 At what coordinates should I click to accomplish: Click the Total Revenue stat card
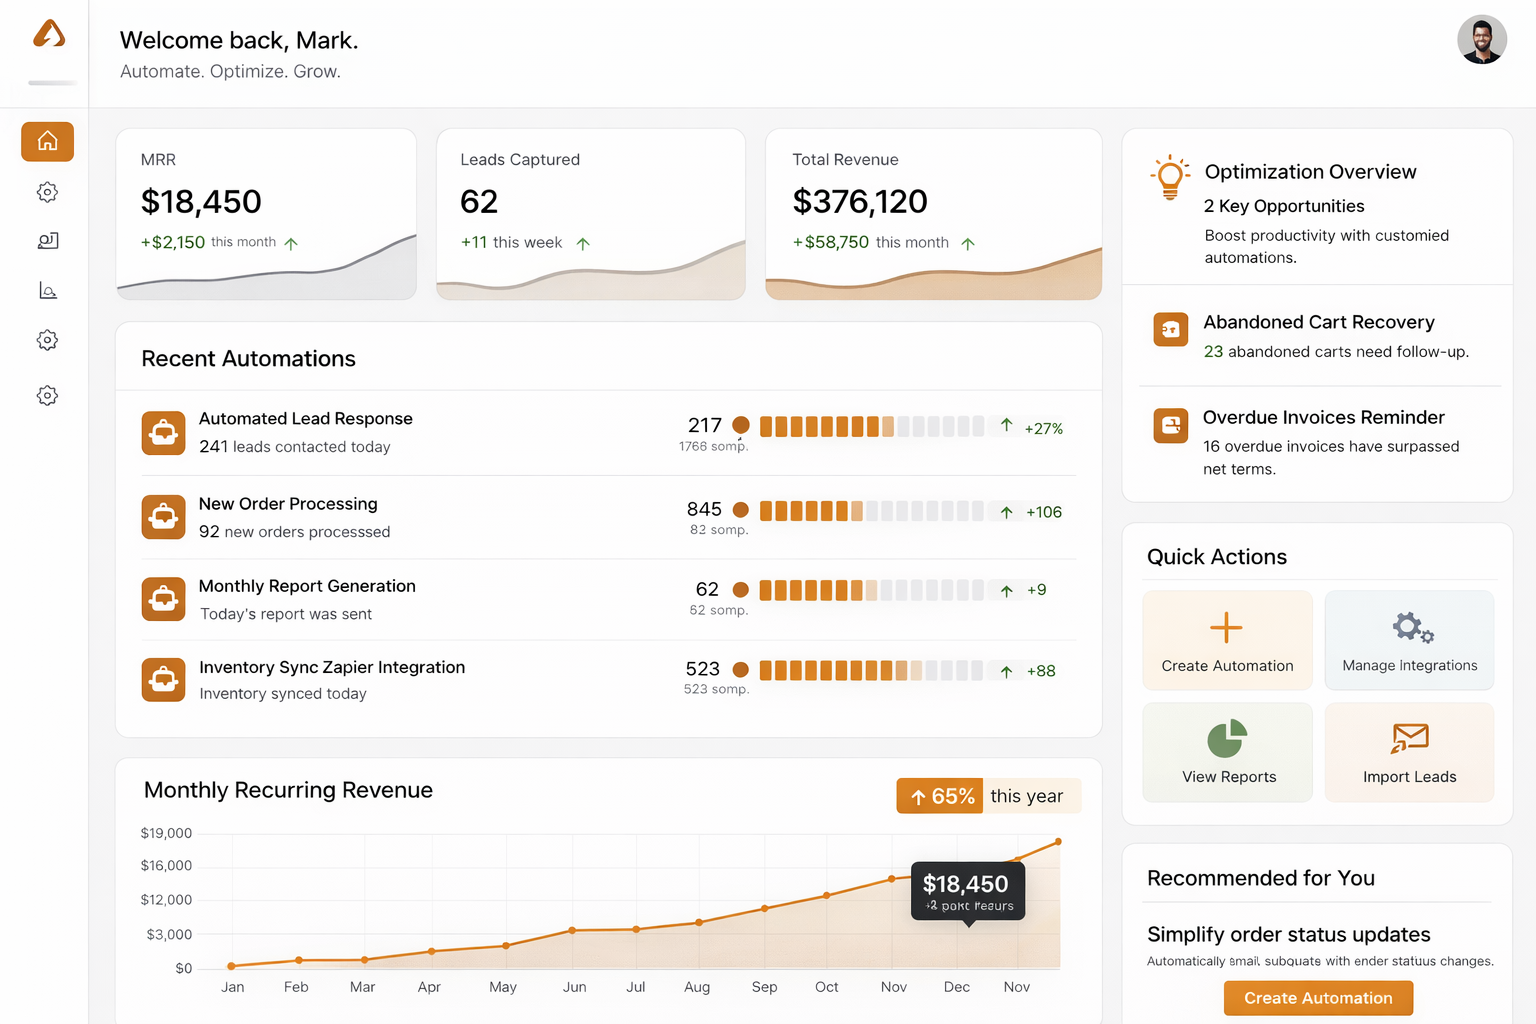(x=933, y=214)
